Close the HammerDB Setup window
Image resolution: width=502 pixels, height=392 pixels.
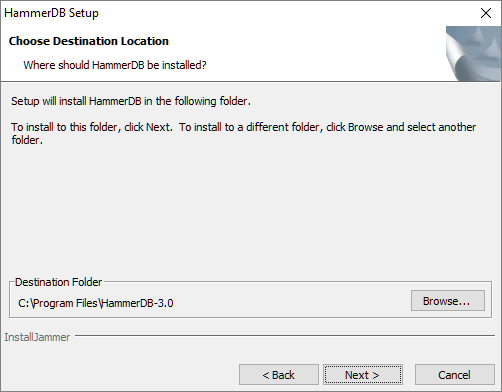486,13
